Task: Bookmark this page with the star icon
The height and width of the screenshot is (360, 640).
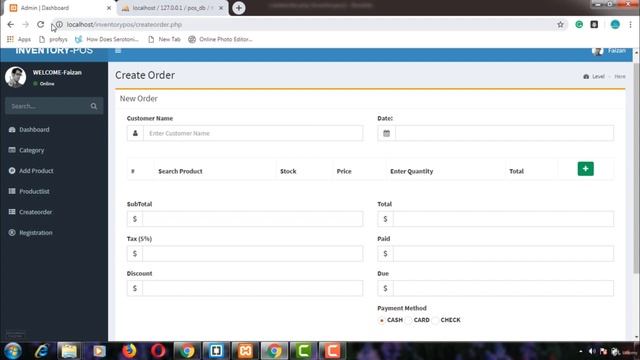Action: pyautogui.click(x=560, y=24)
